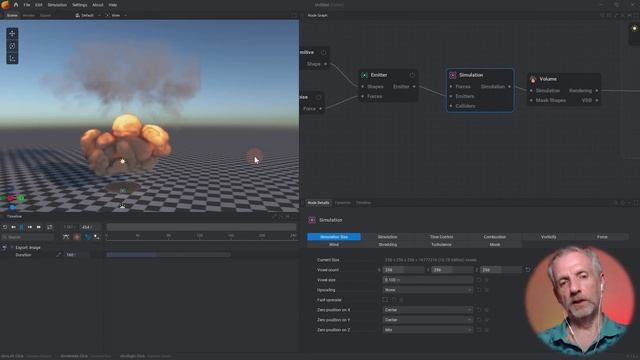Image resolution: width=640 pixels, height=360 pixels.
Task: Open the Upscaling dropdown
Action: [428, 290]
